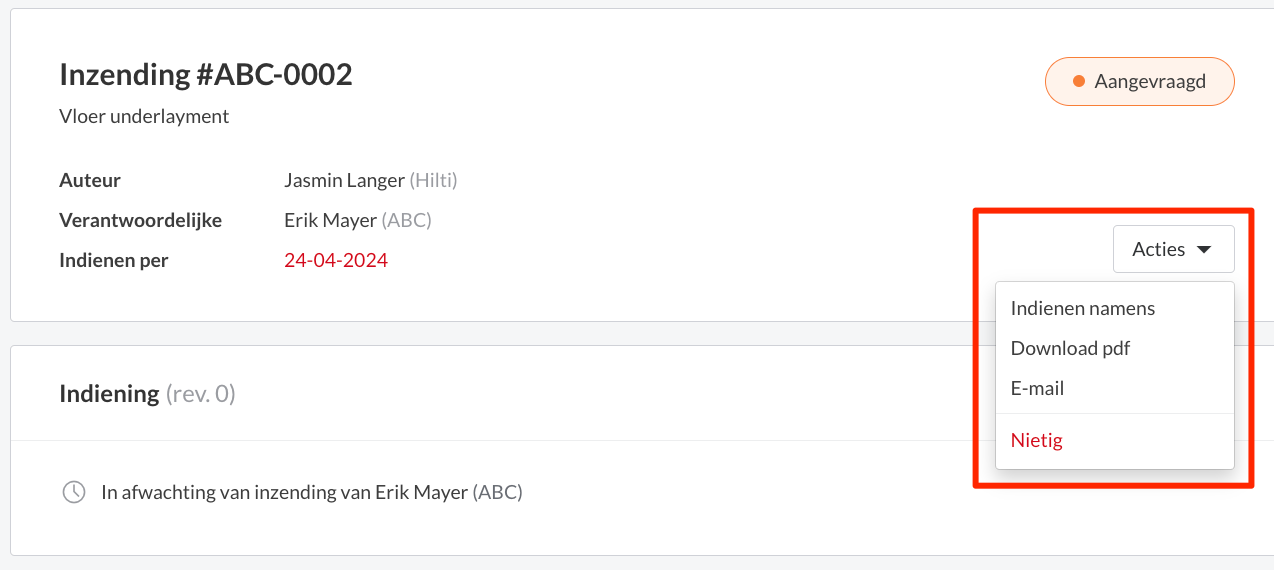Click the Vloer underlayment subtitle
The width and height of the screenshot is (1274, 570).
click(x=144, y=117)
